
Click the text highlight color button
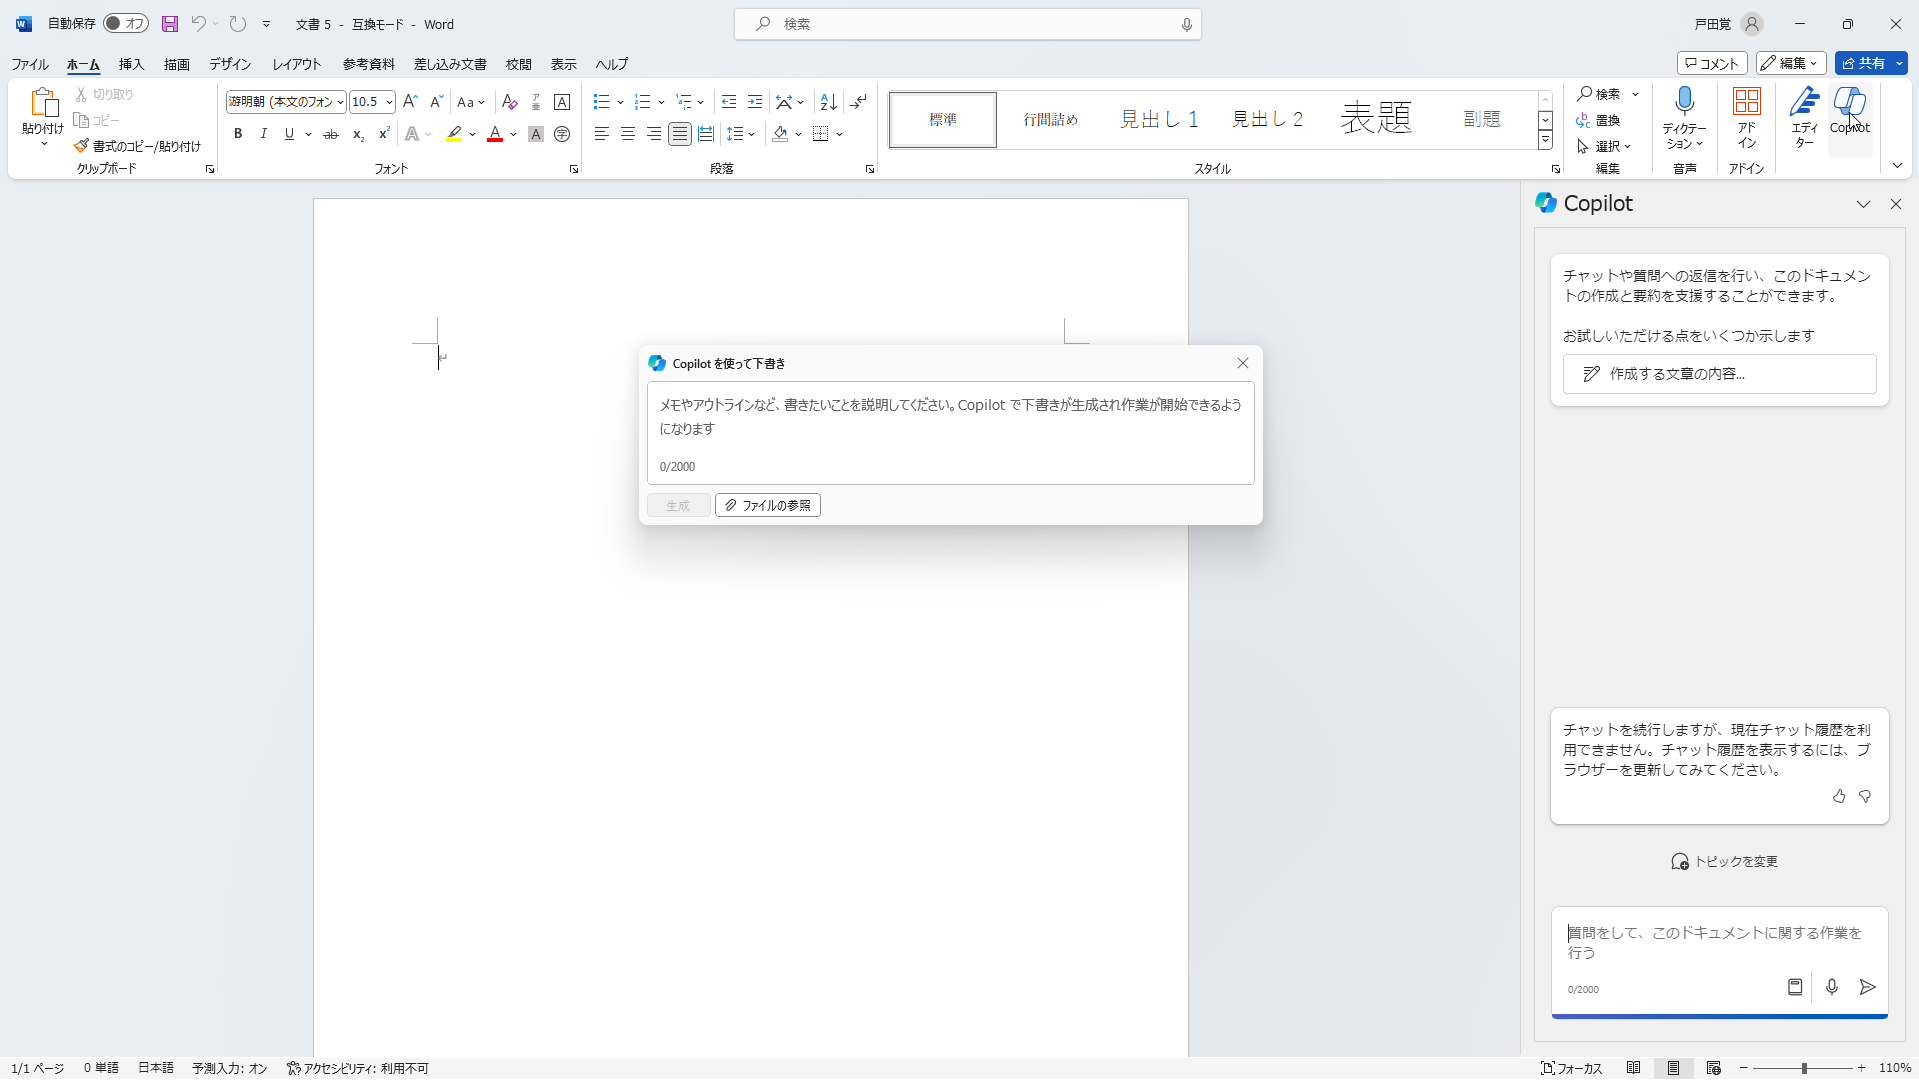pyautogui.click(x=454, y=134)
